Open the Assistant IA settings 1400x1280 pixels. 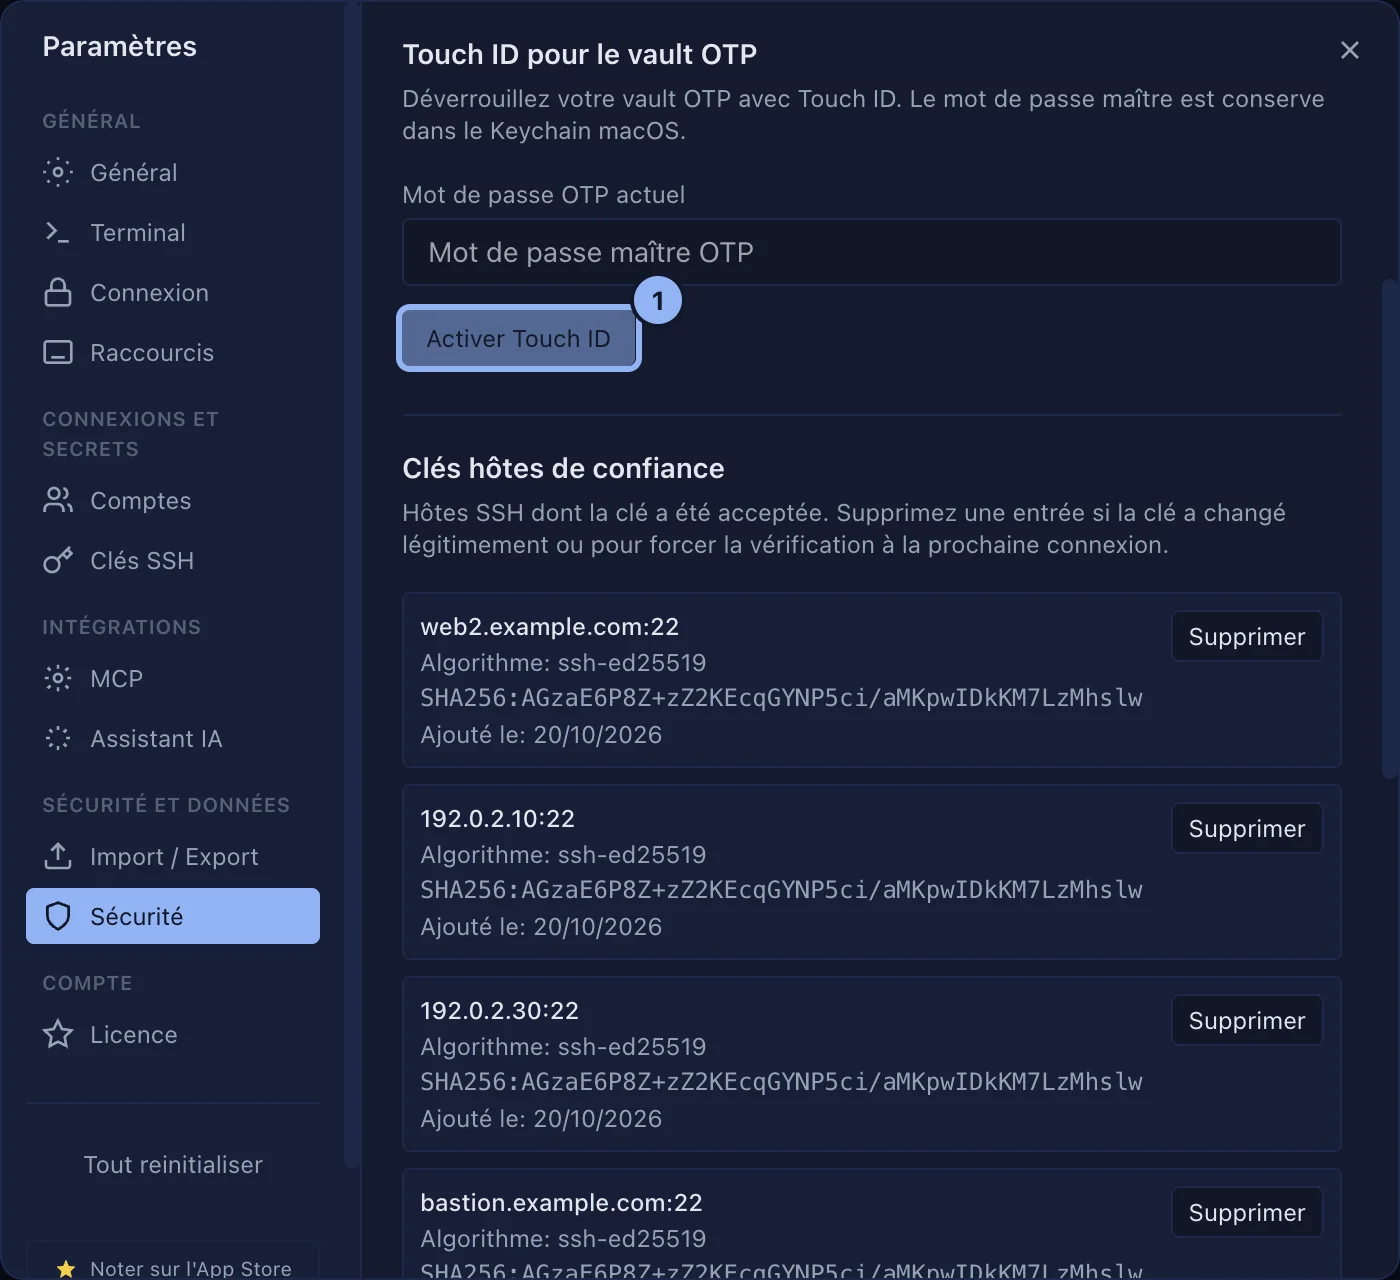(173, 738)
